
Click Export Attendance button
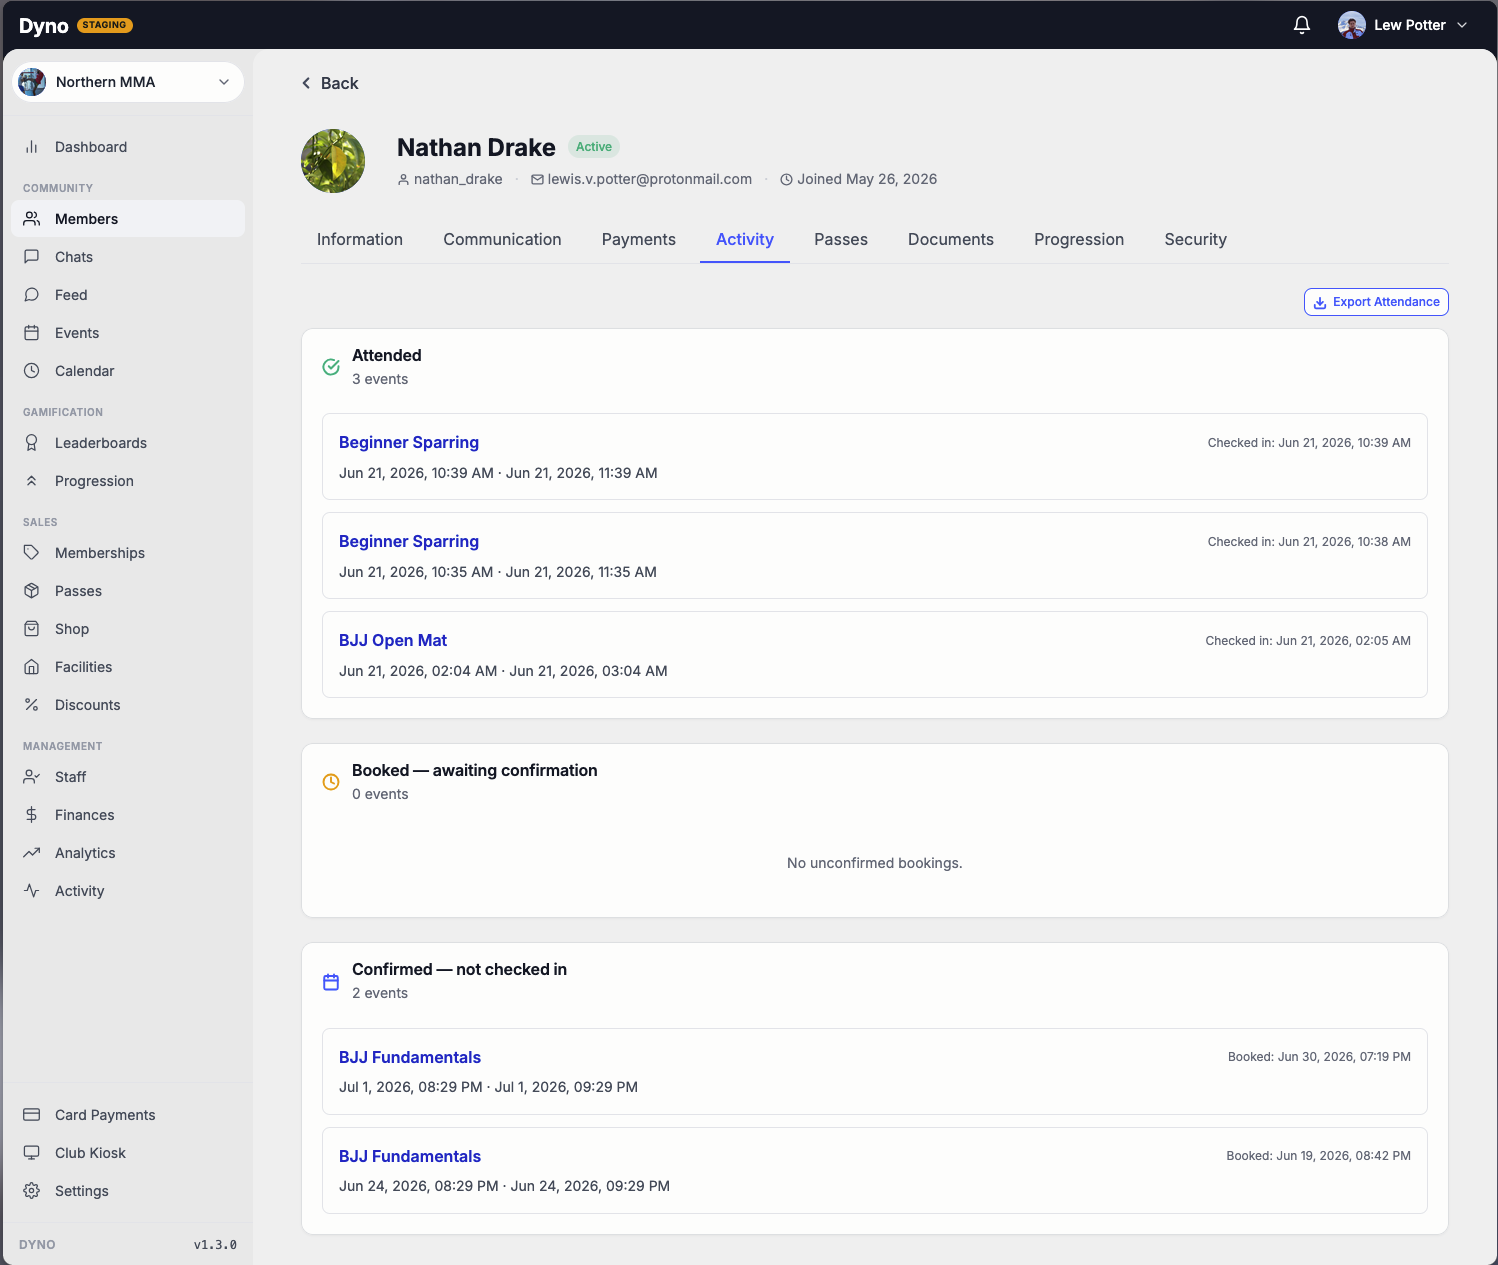(1376, 302)
